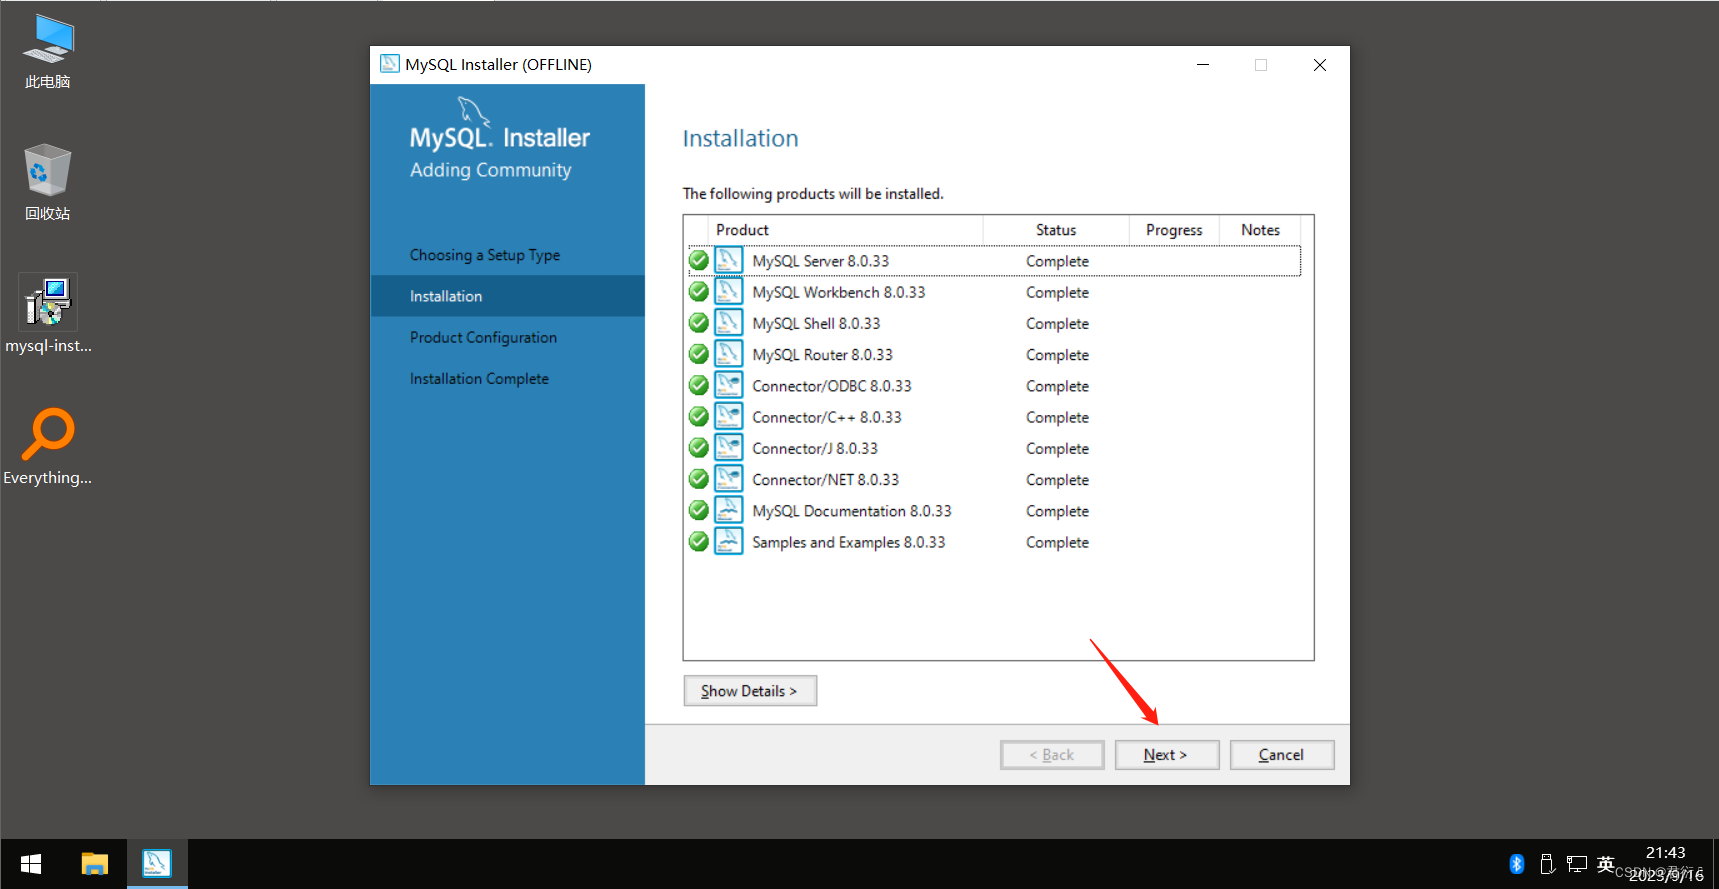Click the MySQL Workbench 8.0.33 product icon

pyautogui.click(x=728, y=291)
